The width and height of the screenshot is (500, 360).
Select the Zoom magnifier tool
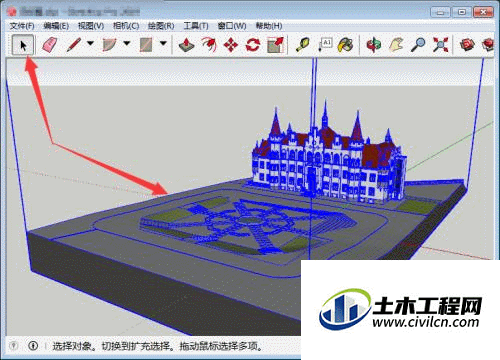418,45
